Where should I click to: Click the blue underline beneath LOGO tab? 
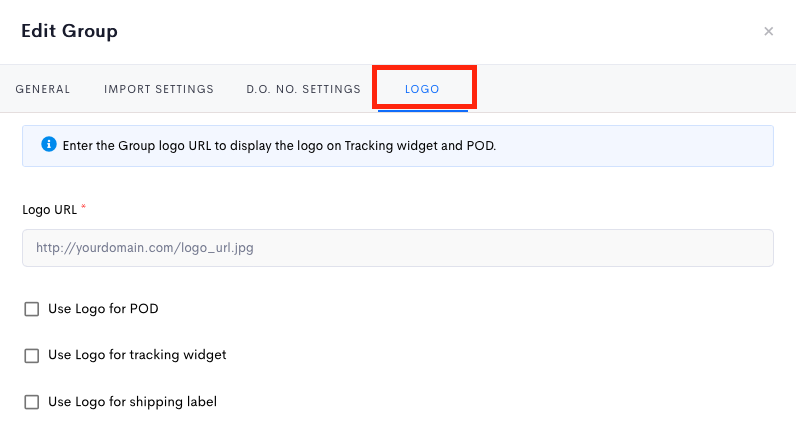(422, 110)
